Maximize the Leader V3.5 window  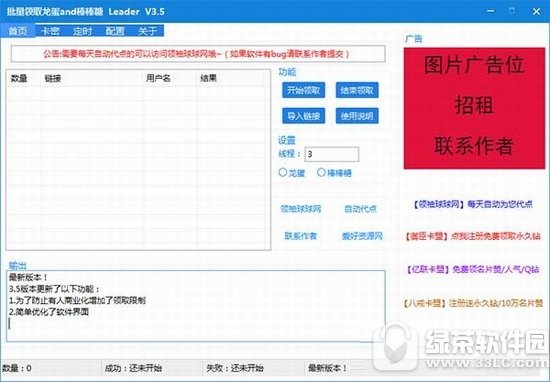click(x=512, y=11)
